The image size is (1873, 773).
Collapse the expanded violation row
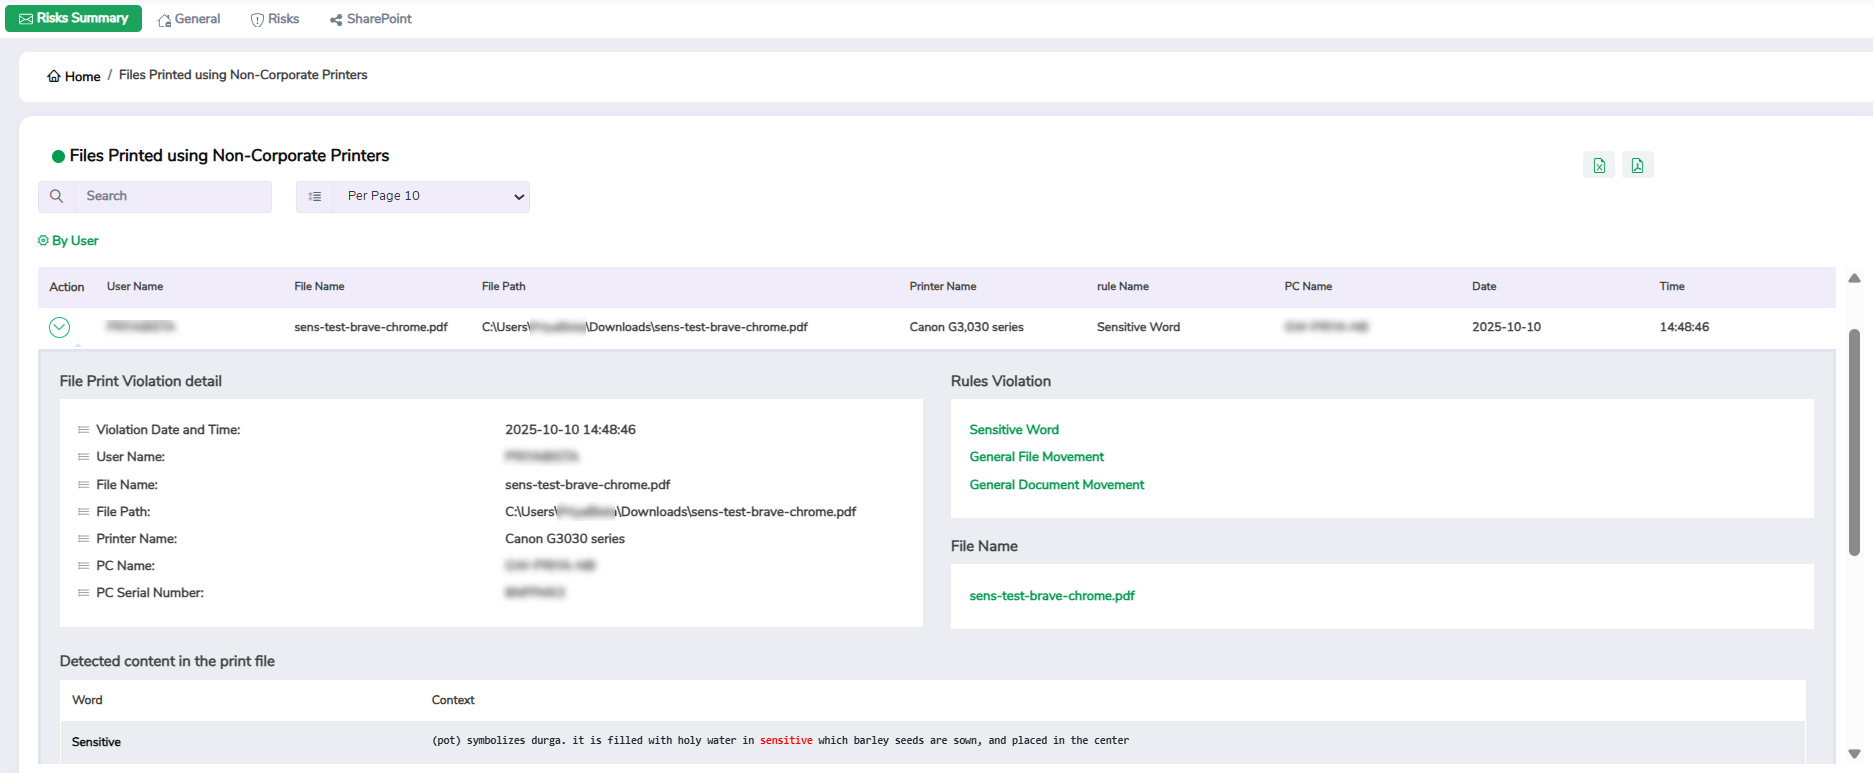pyautogui.click(x=60, y=328)
